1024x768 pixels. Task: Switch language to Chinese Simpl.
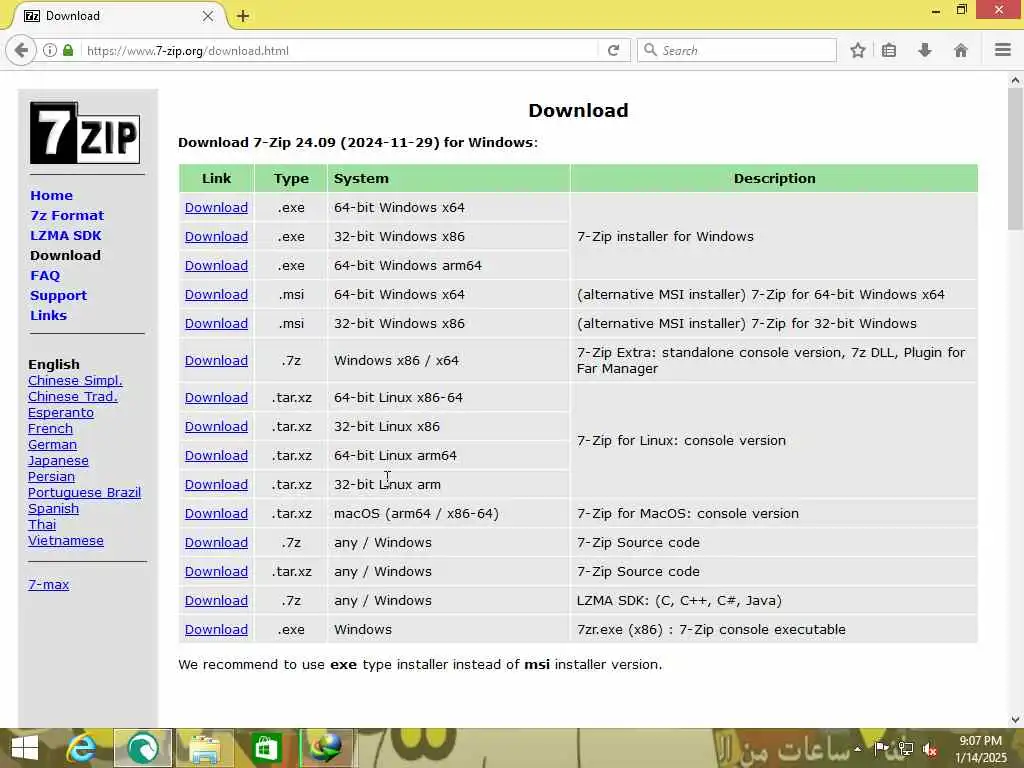click(x=75, y=381)
